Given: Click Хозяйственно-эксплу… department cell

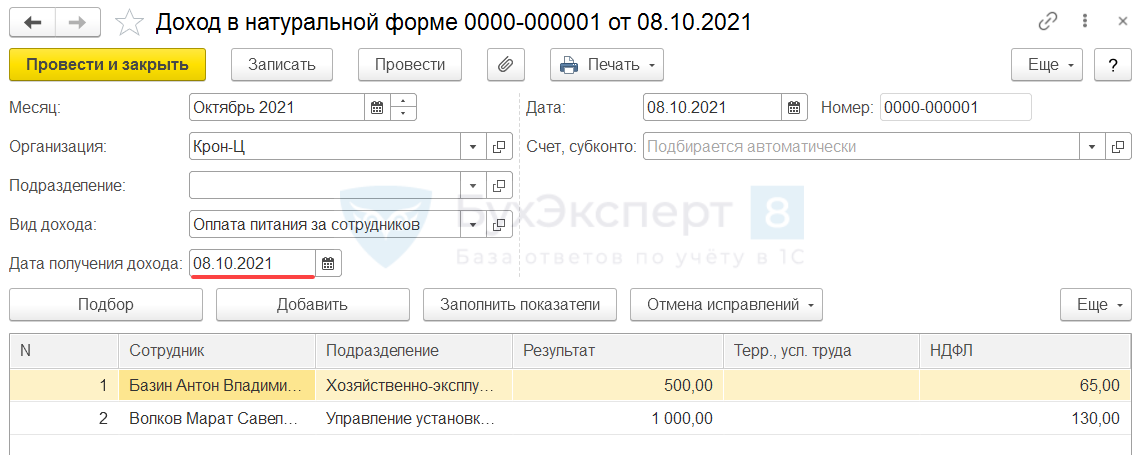Looking at the screenshot, I should click(414, 385).
